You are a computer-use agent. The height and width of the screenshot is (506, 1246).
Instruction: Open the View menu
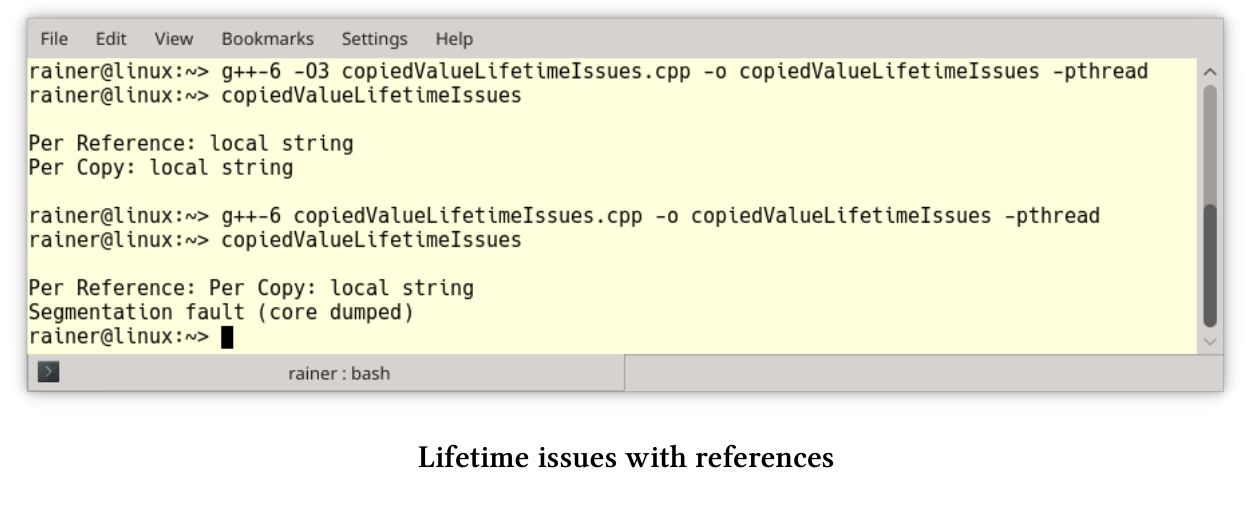click(173, 39)
